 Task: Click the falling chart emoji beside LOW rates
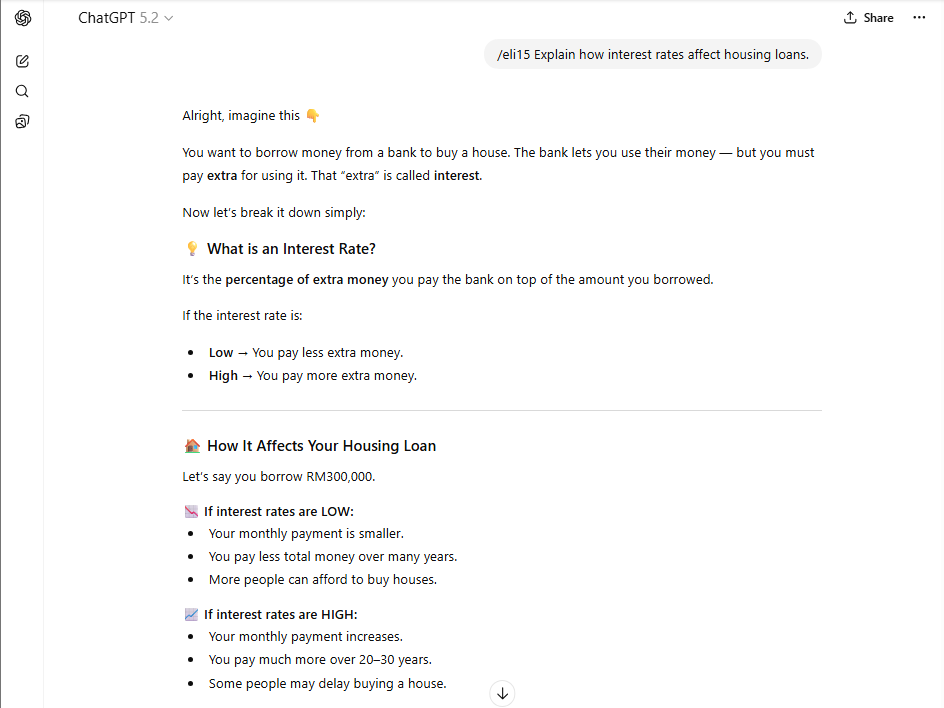[191, 512]
